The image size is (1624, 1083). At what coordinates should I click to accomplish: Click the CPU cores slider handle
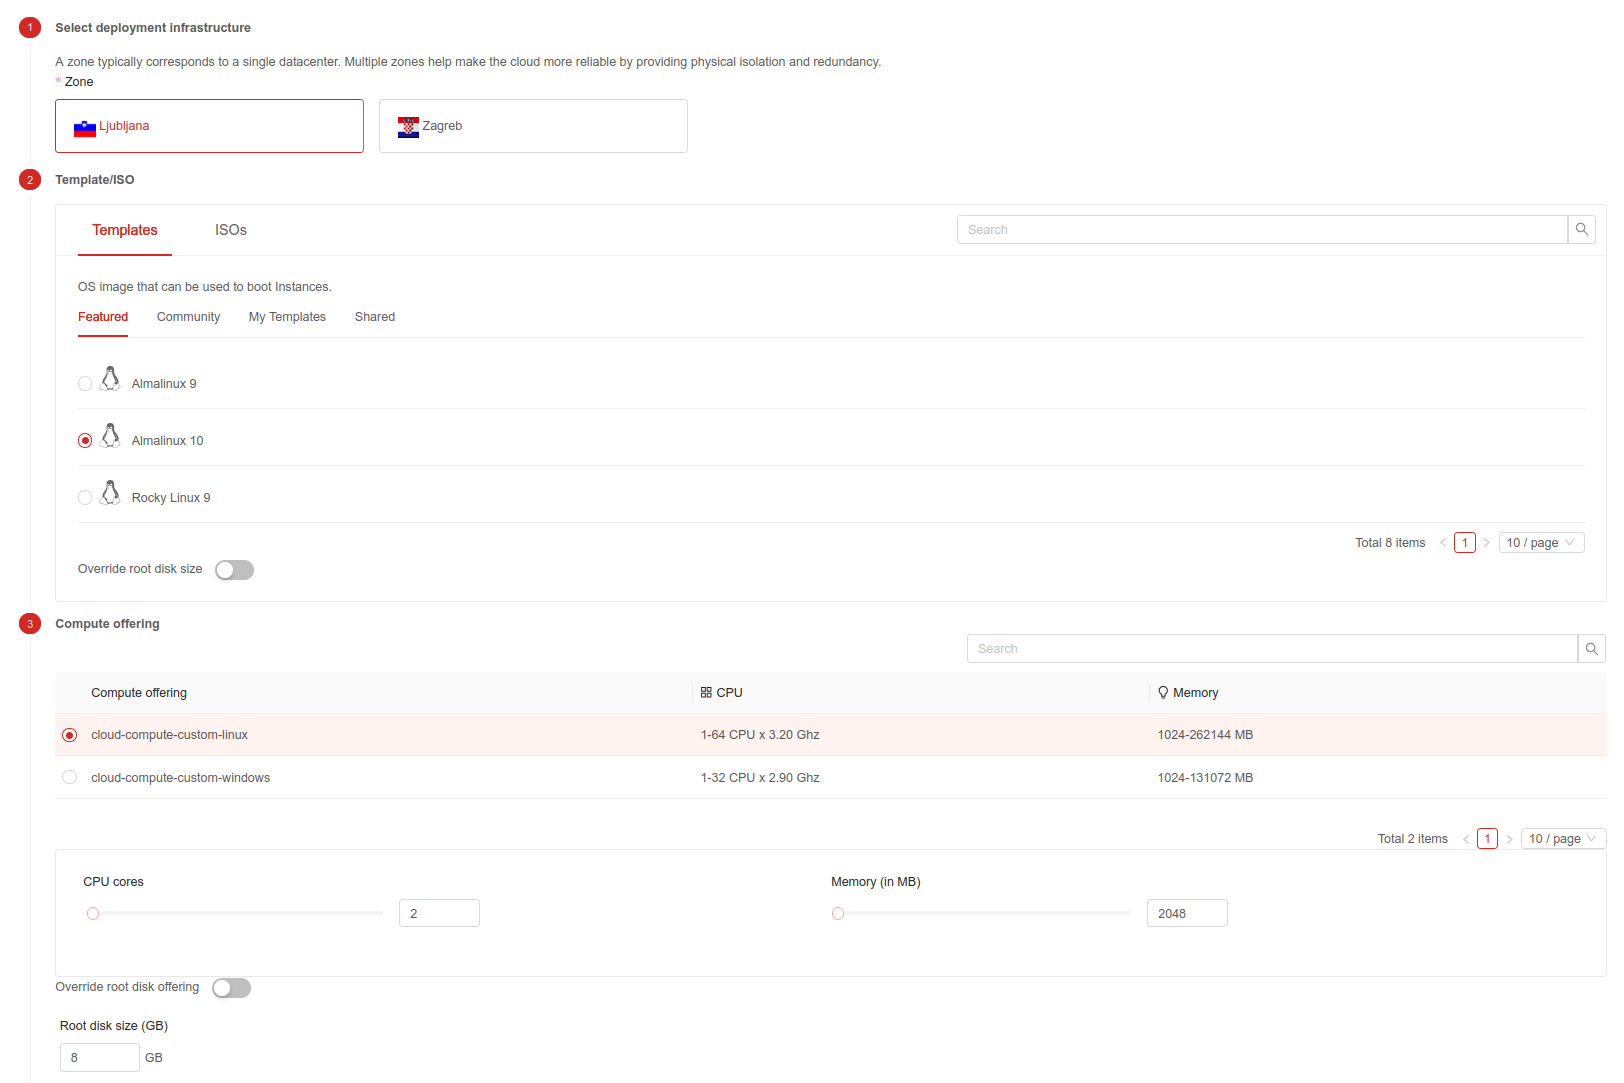click(93, 914)
